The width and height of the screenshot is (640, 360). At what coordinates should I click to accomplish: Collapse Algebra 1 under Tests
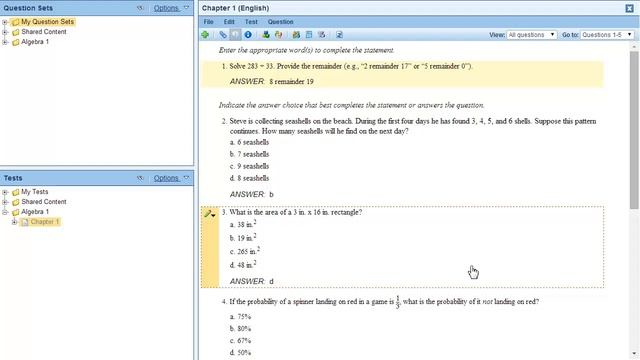tap(5, 212)
